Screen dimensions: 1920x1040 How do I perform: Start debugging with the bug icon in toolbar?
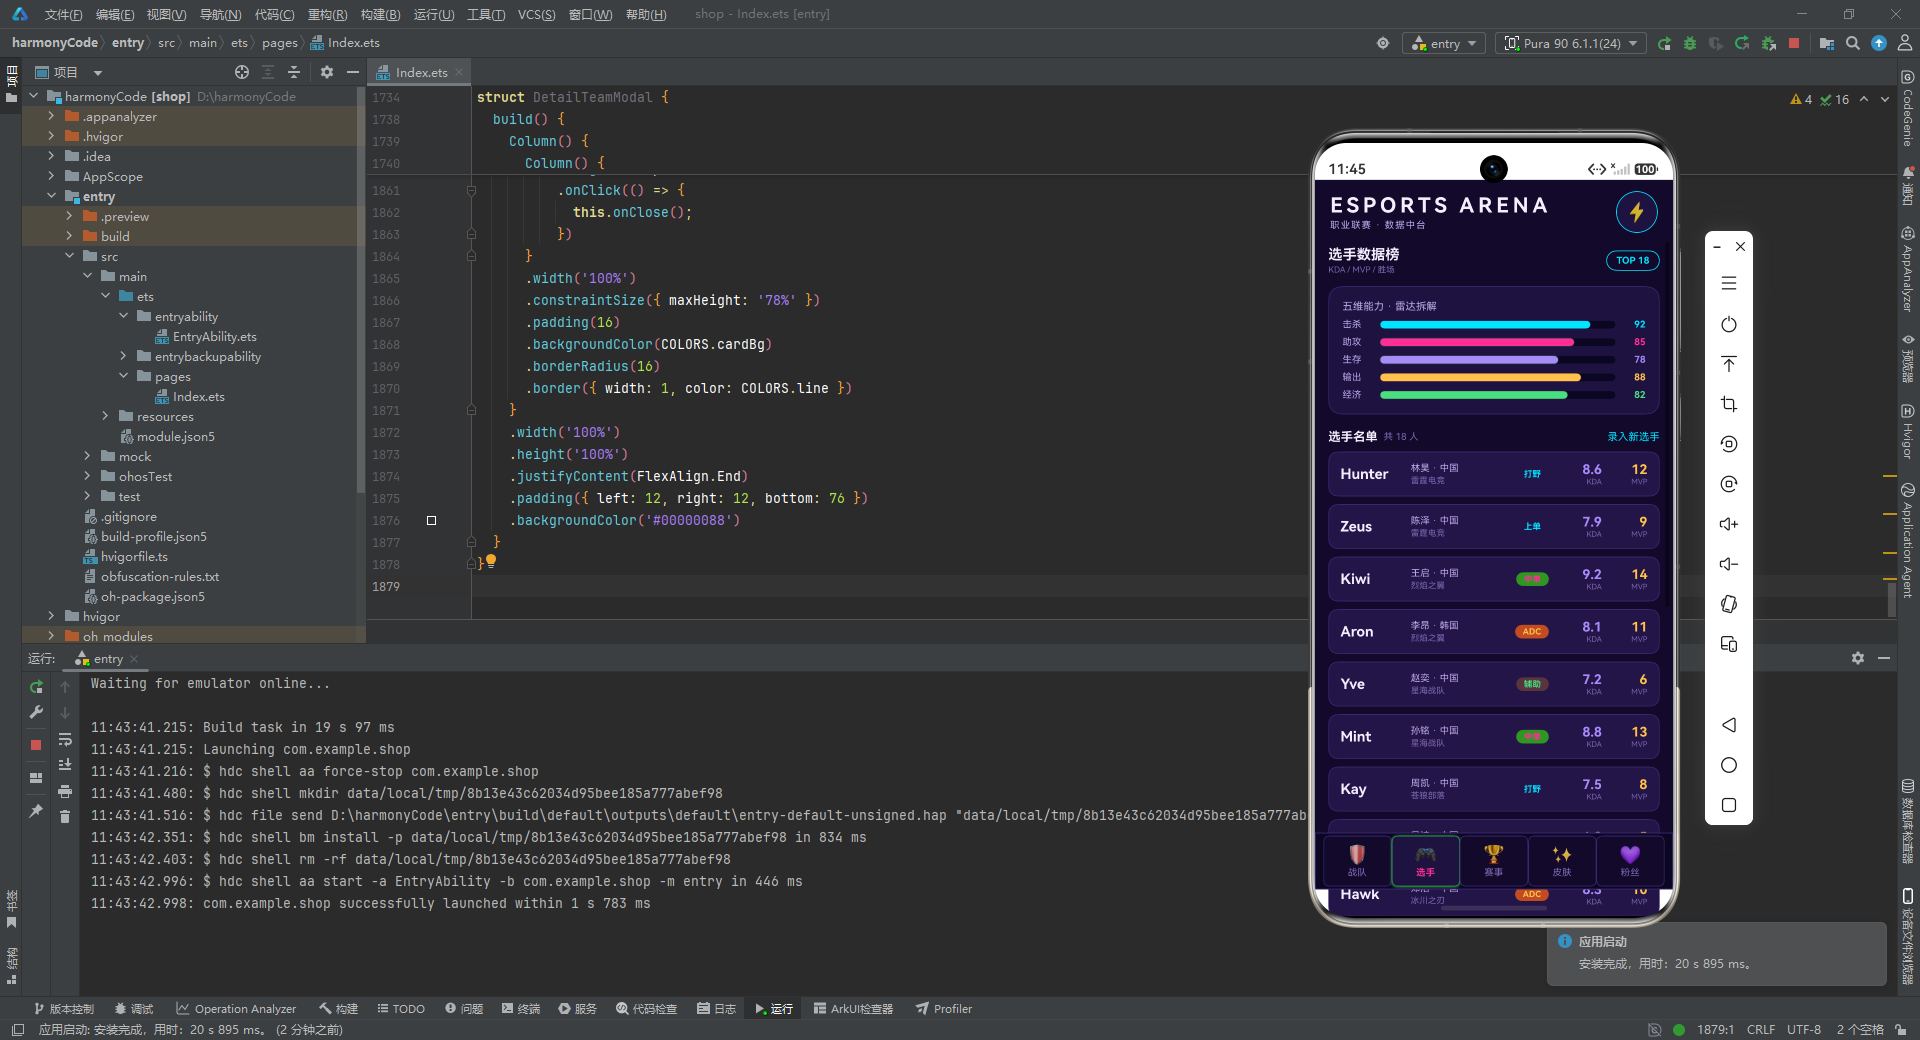click(x=1690, y=44)
